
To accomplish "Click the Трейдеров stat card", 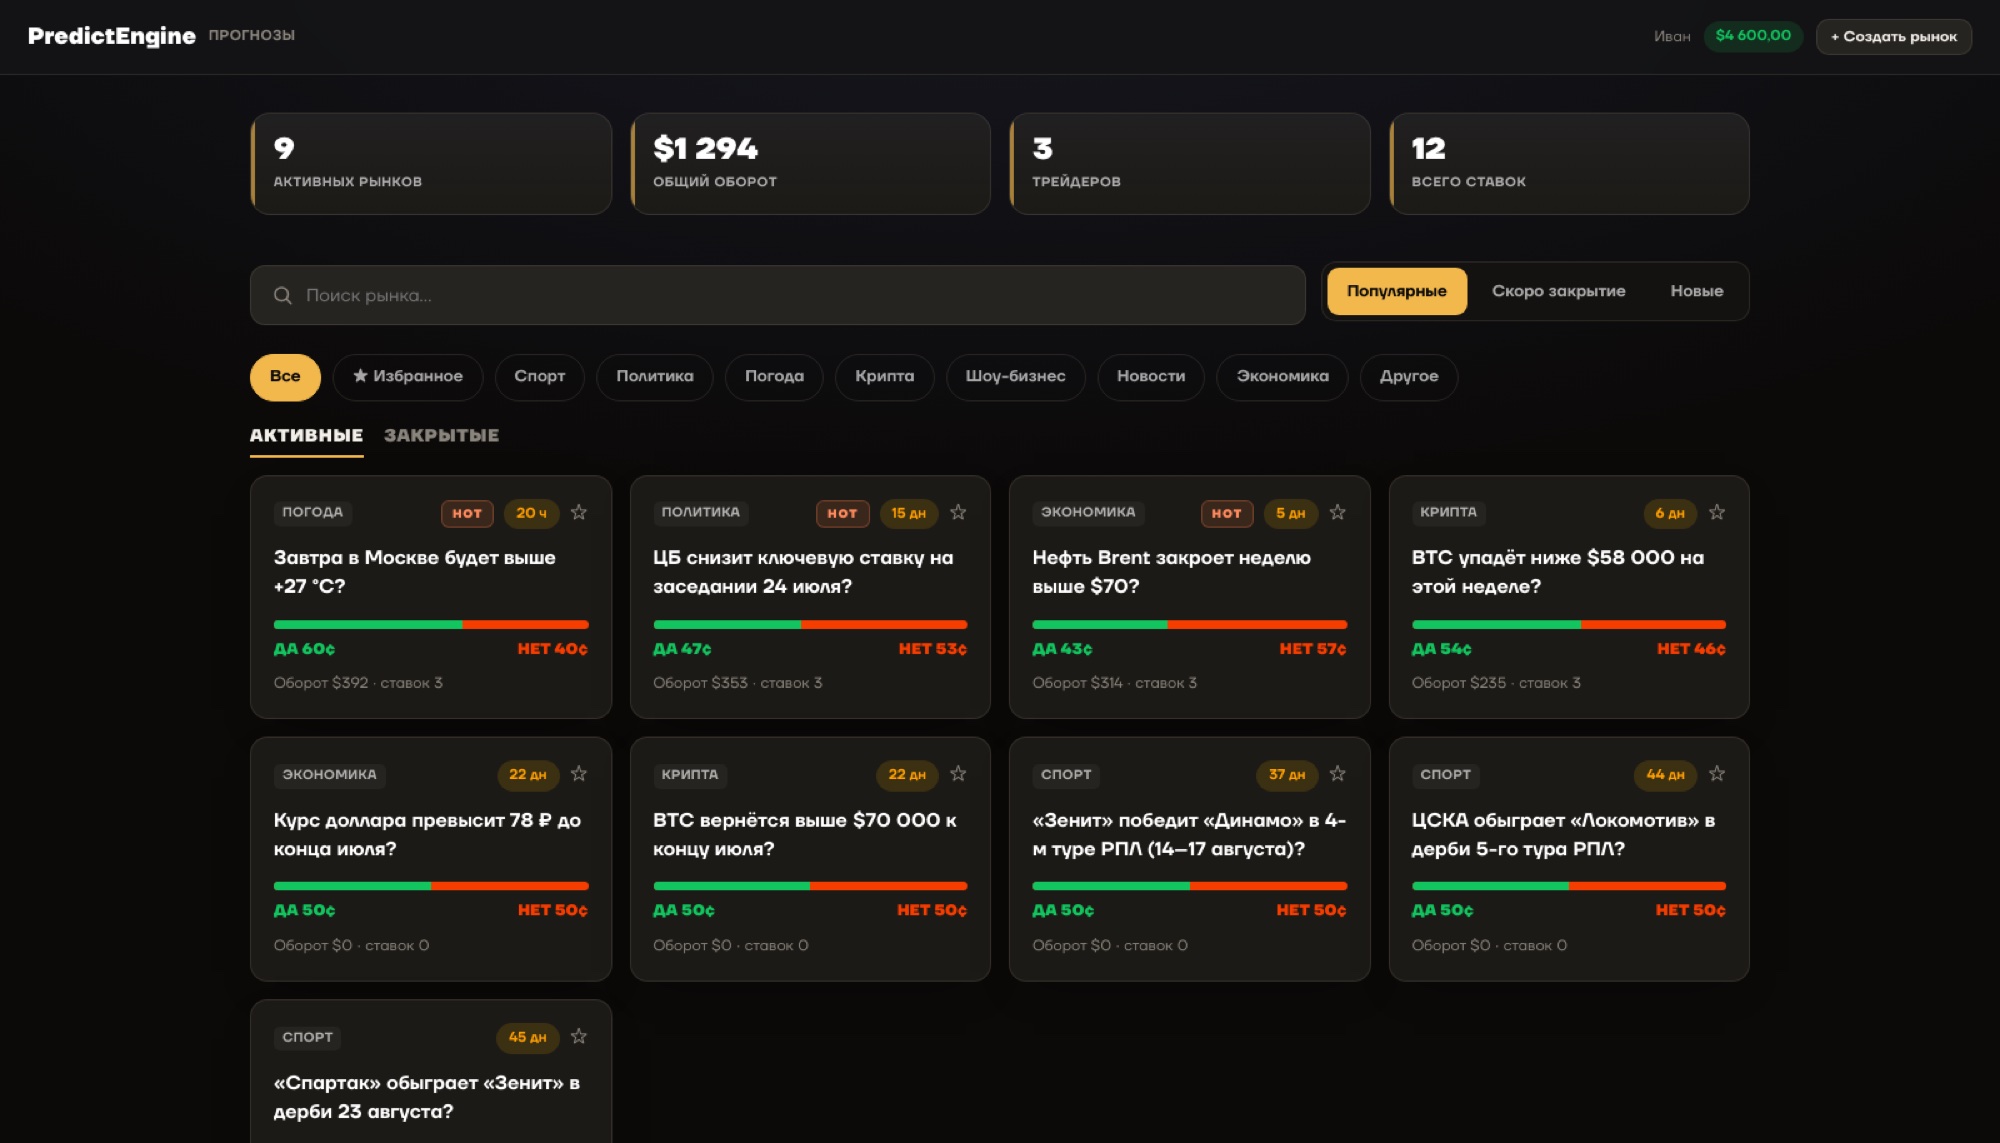I will coord(1189,164).
